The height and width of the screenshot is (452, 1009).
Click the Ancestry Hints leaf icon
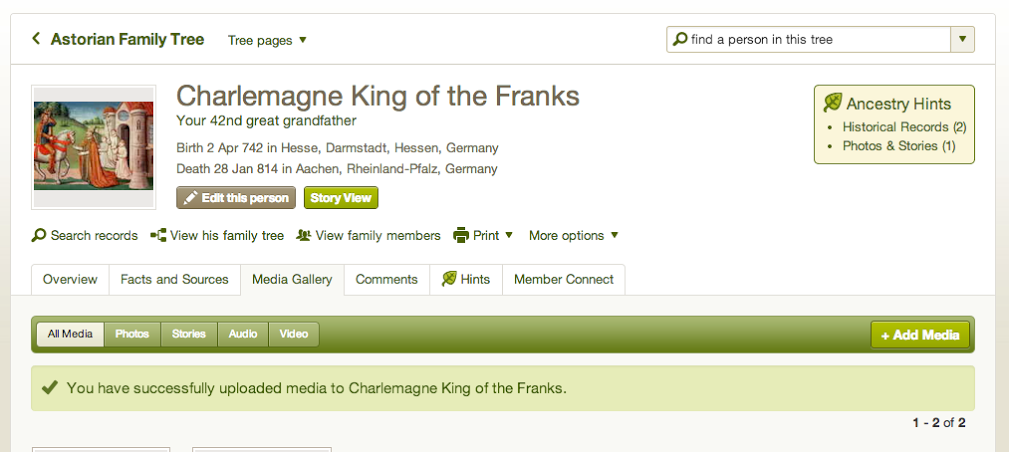tap(832, 103)
